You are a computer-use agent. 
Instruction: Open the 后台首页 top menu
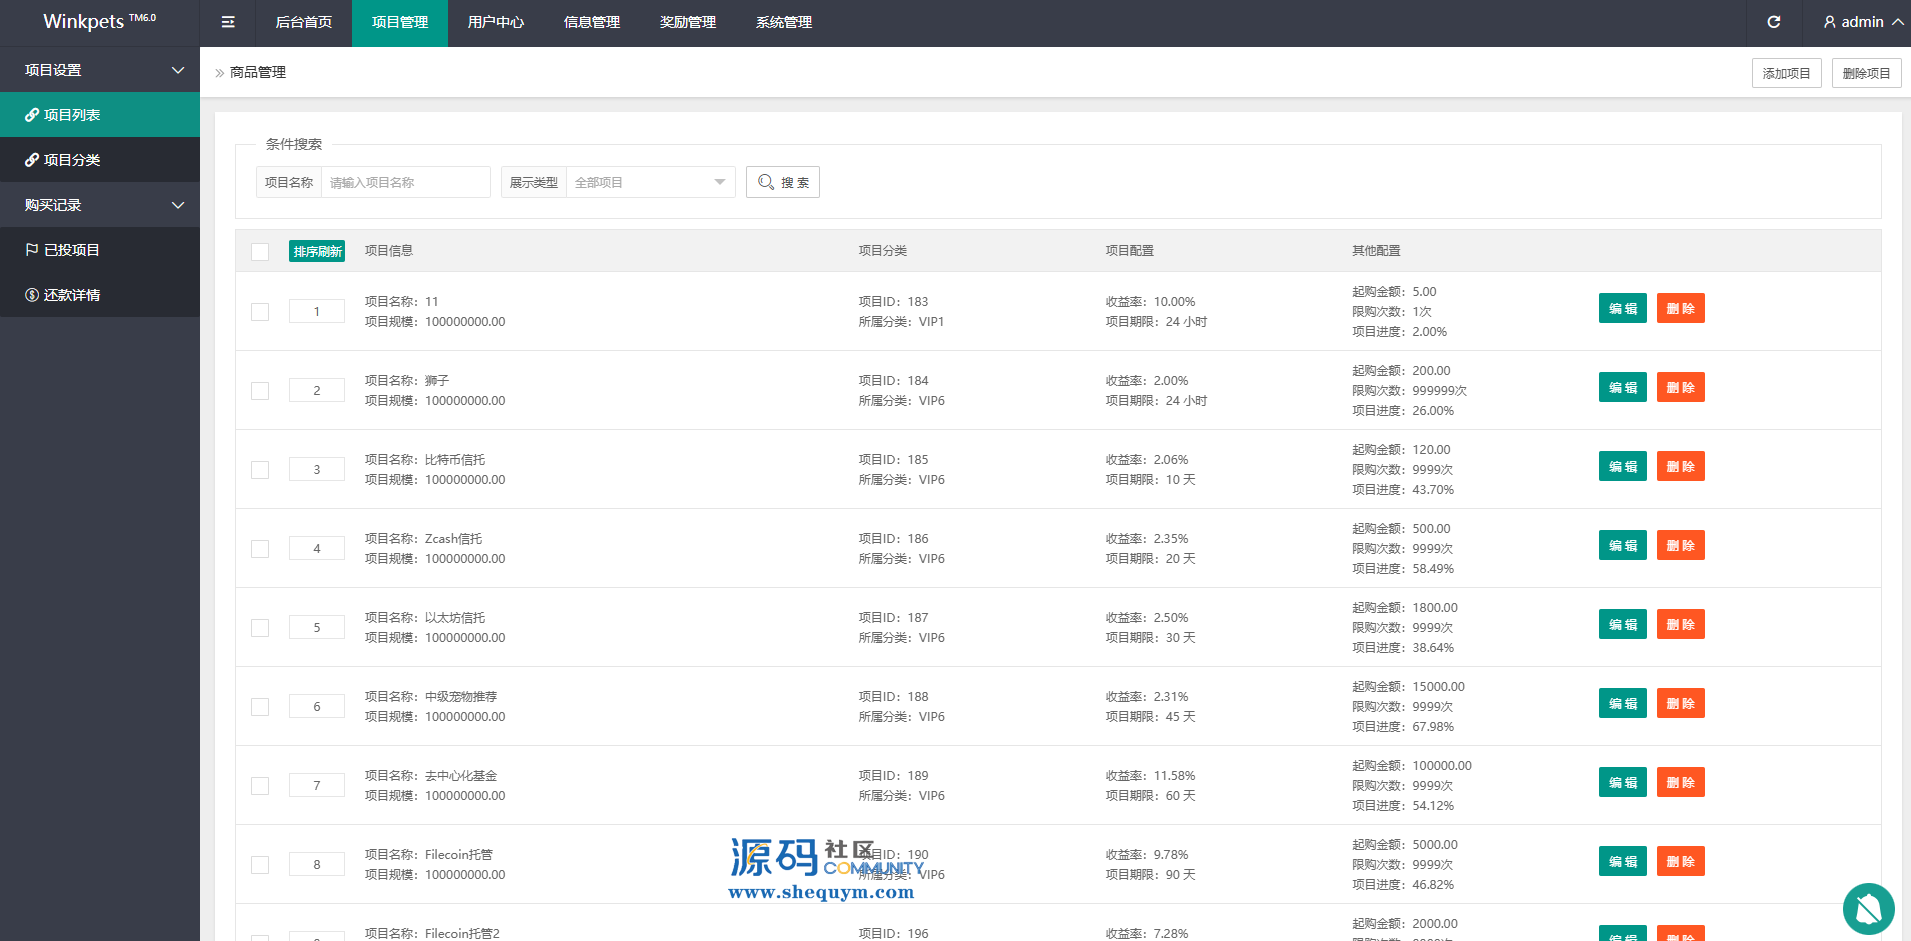coord(304,22)
